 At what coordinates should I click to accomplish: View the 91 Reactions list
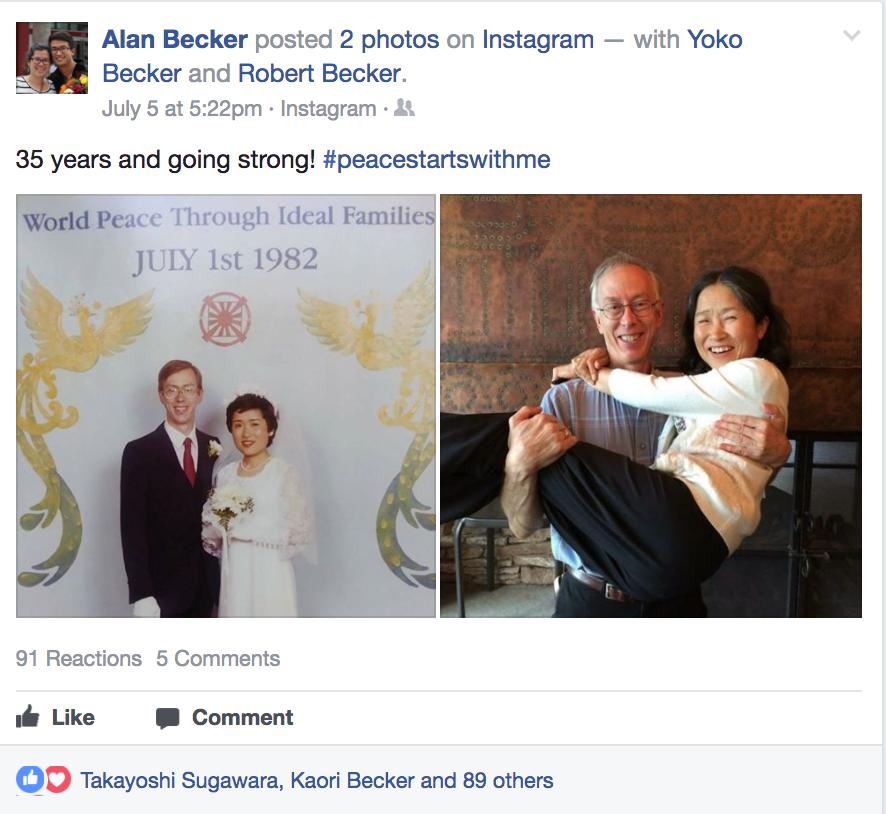(x=79, y=658)
